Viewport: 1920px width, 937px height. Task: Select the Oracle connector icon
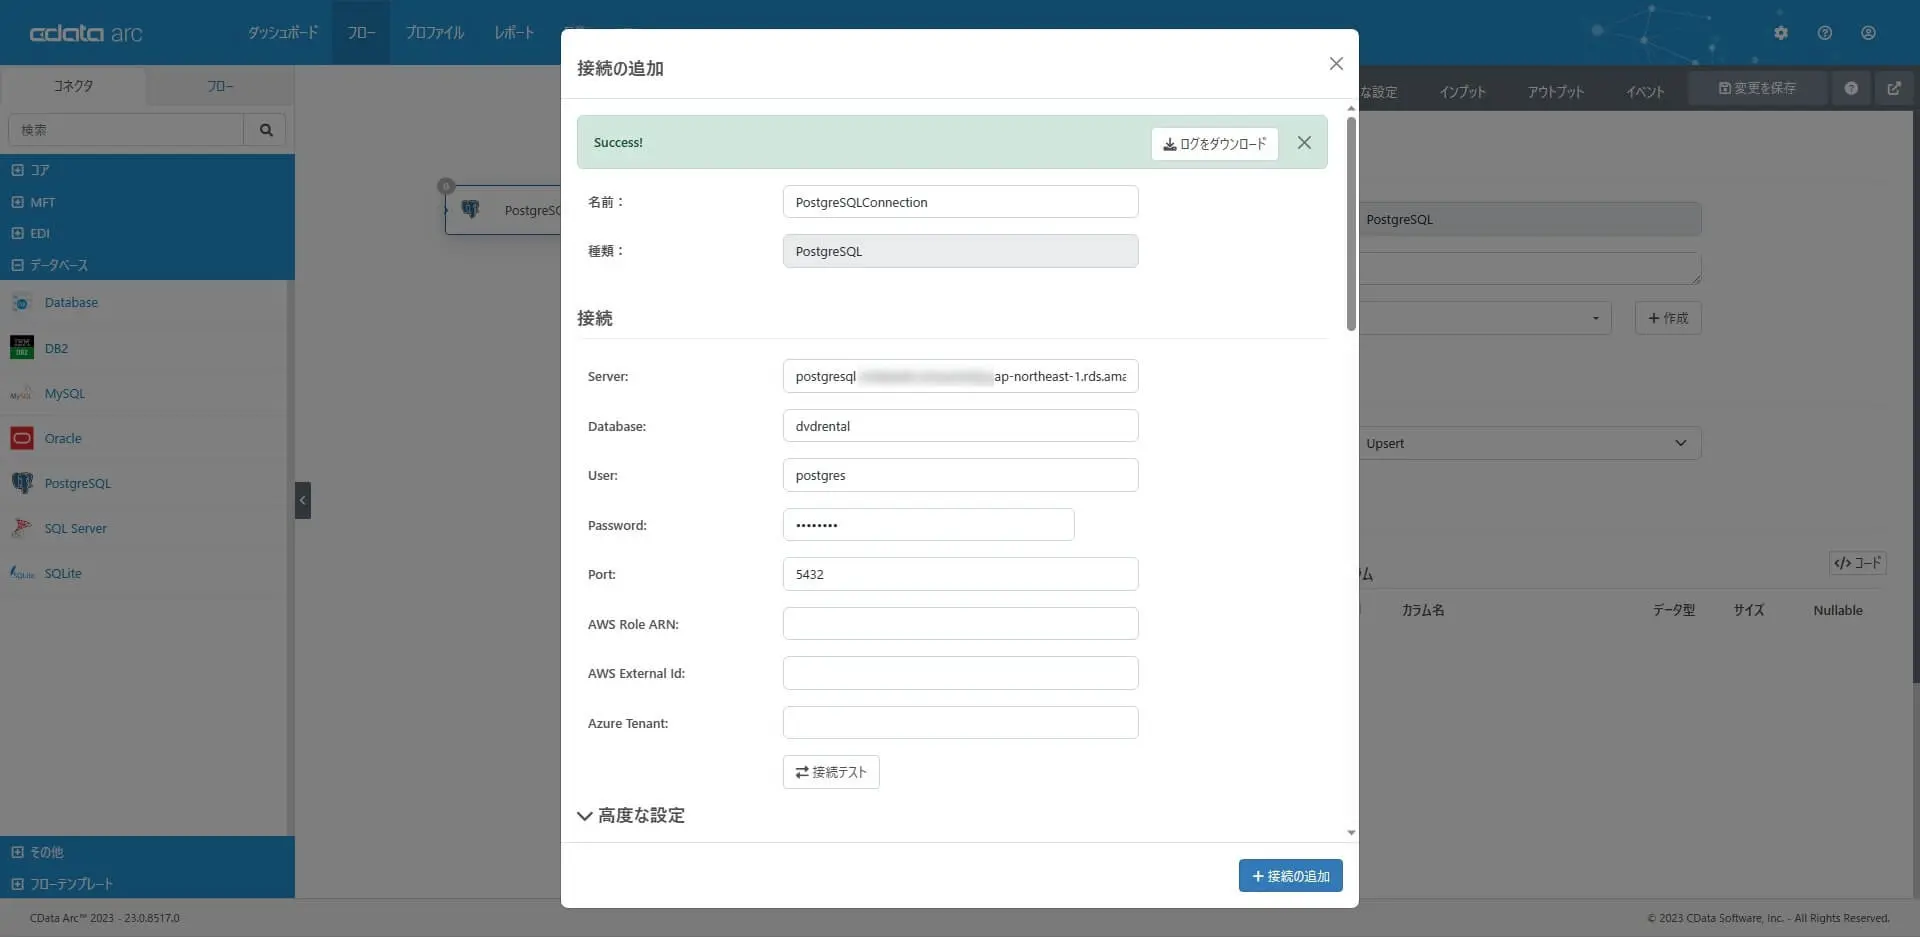tap(22, 438)
